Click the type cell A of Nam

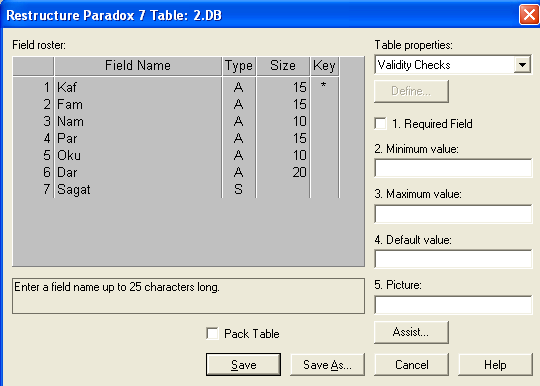(239, 121)
